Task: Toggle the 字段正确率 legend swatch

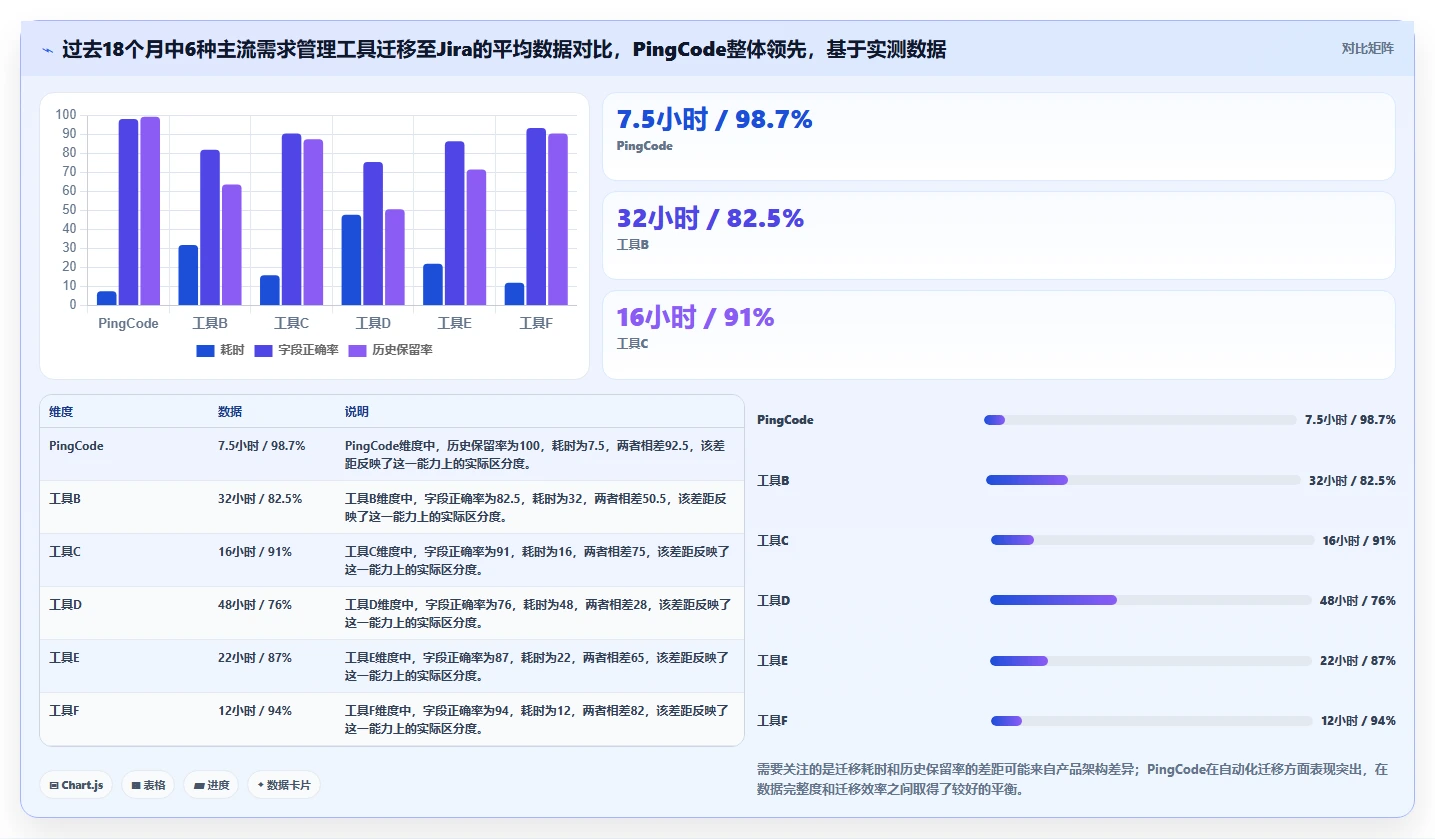Action: pyautogui.click(x=264, y=350)
